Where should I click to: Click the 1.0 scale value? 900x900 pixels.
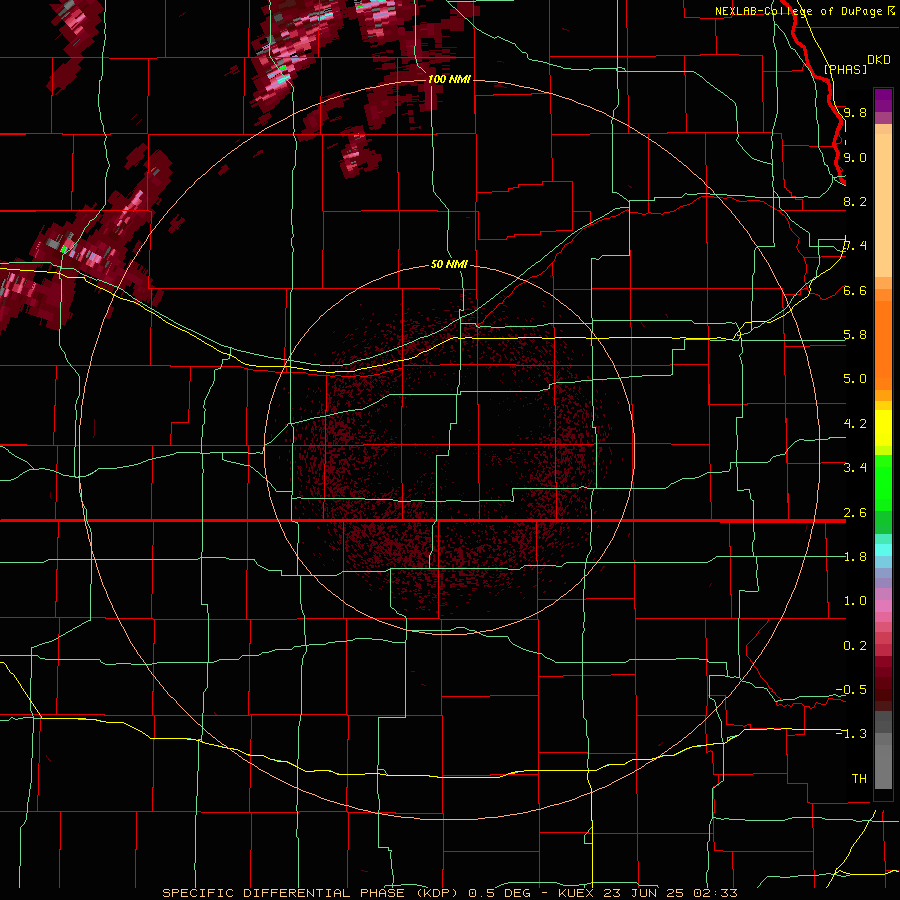[855, 601]
